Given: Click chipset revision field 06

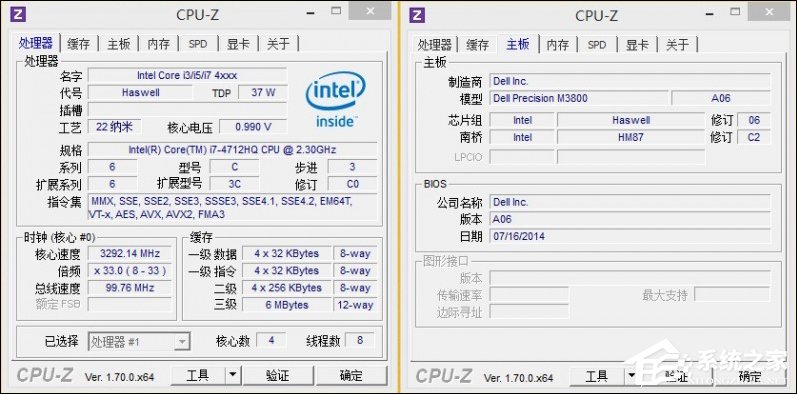Looking at the screenshot, I should pos(754,120).
